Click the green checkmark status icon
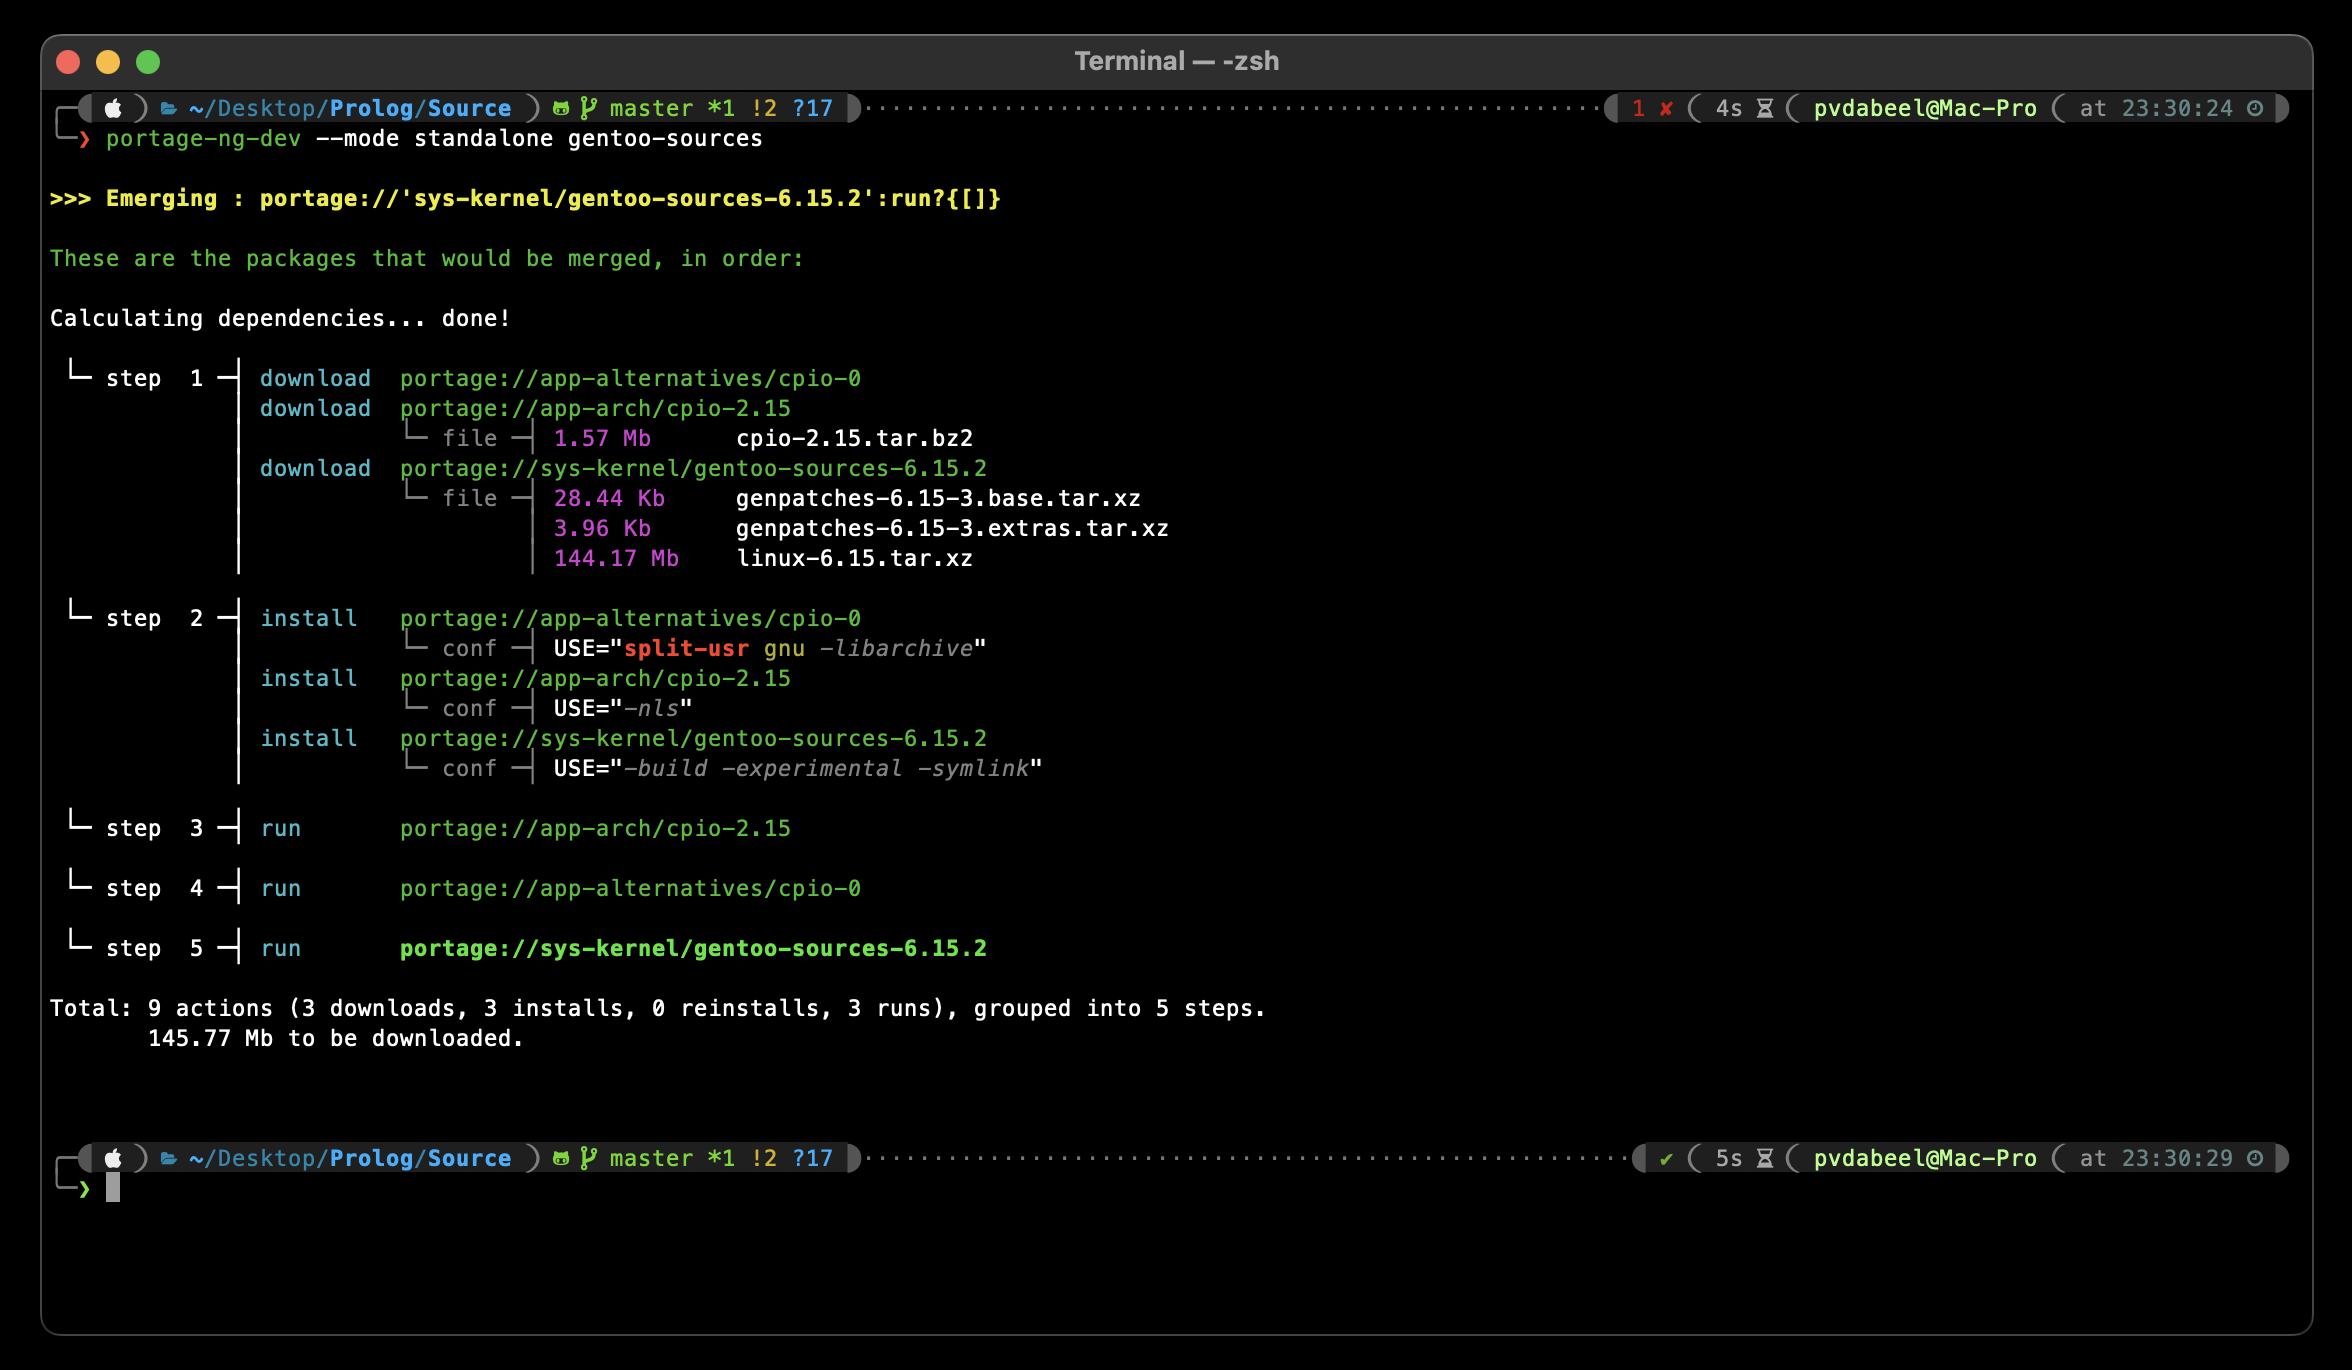Viewport: 2352px width, 1370px height. click(1666, 1158)
